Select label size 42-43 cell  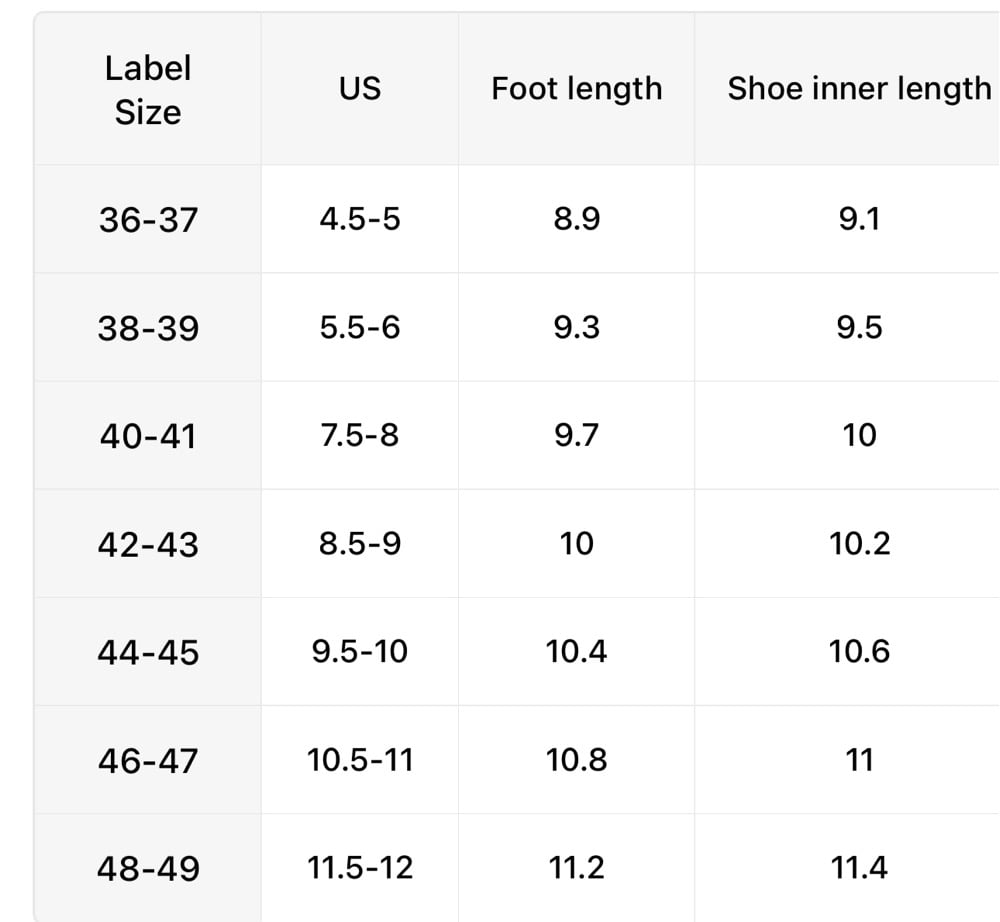pos(148,545)
